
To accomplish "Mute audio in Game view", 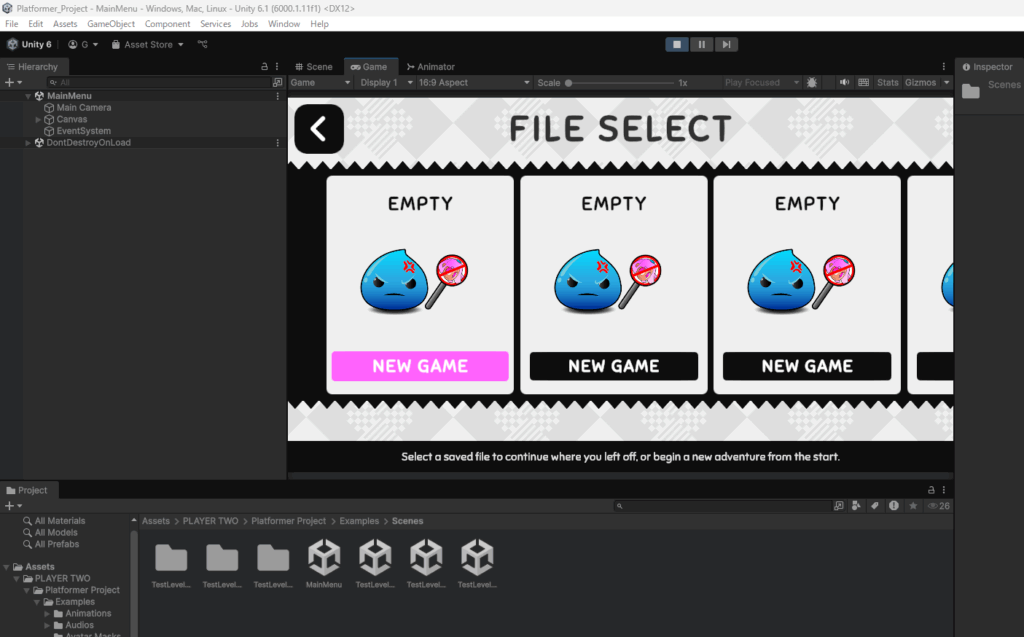I will pos(844,82).
